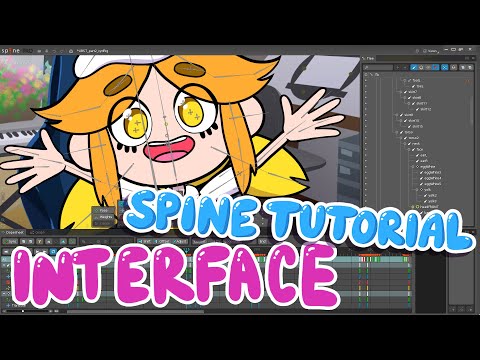Expand the headPoint node in tree
The height and width of the screenshot is (360, 480).
413,207
